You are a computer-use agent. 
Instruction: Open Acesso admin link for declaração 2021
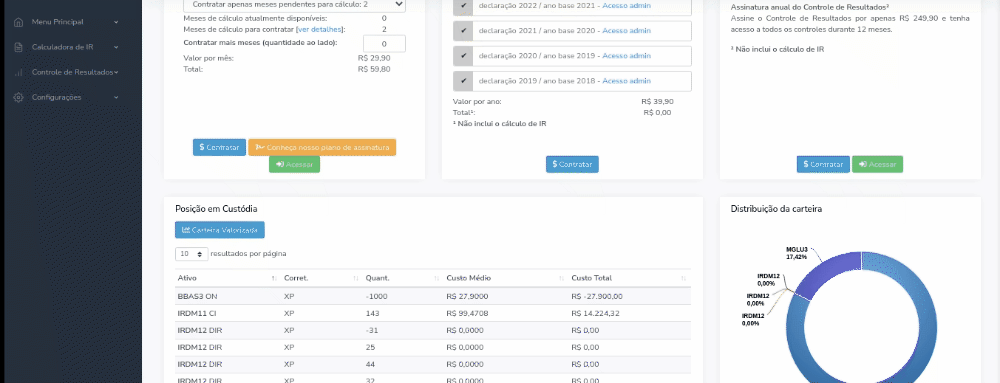(627, 31)
